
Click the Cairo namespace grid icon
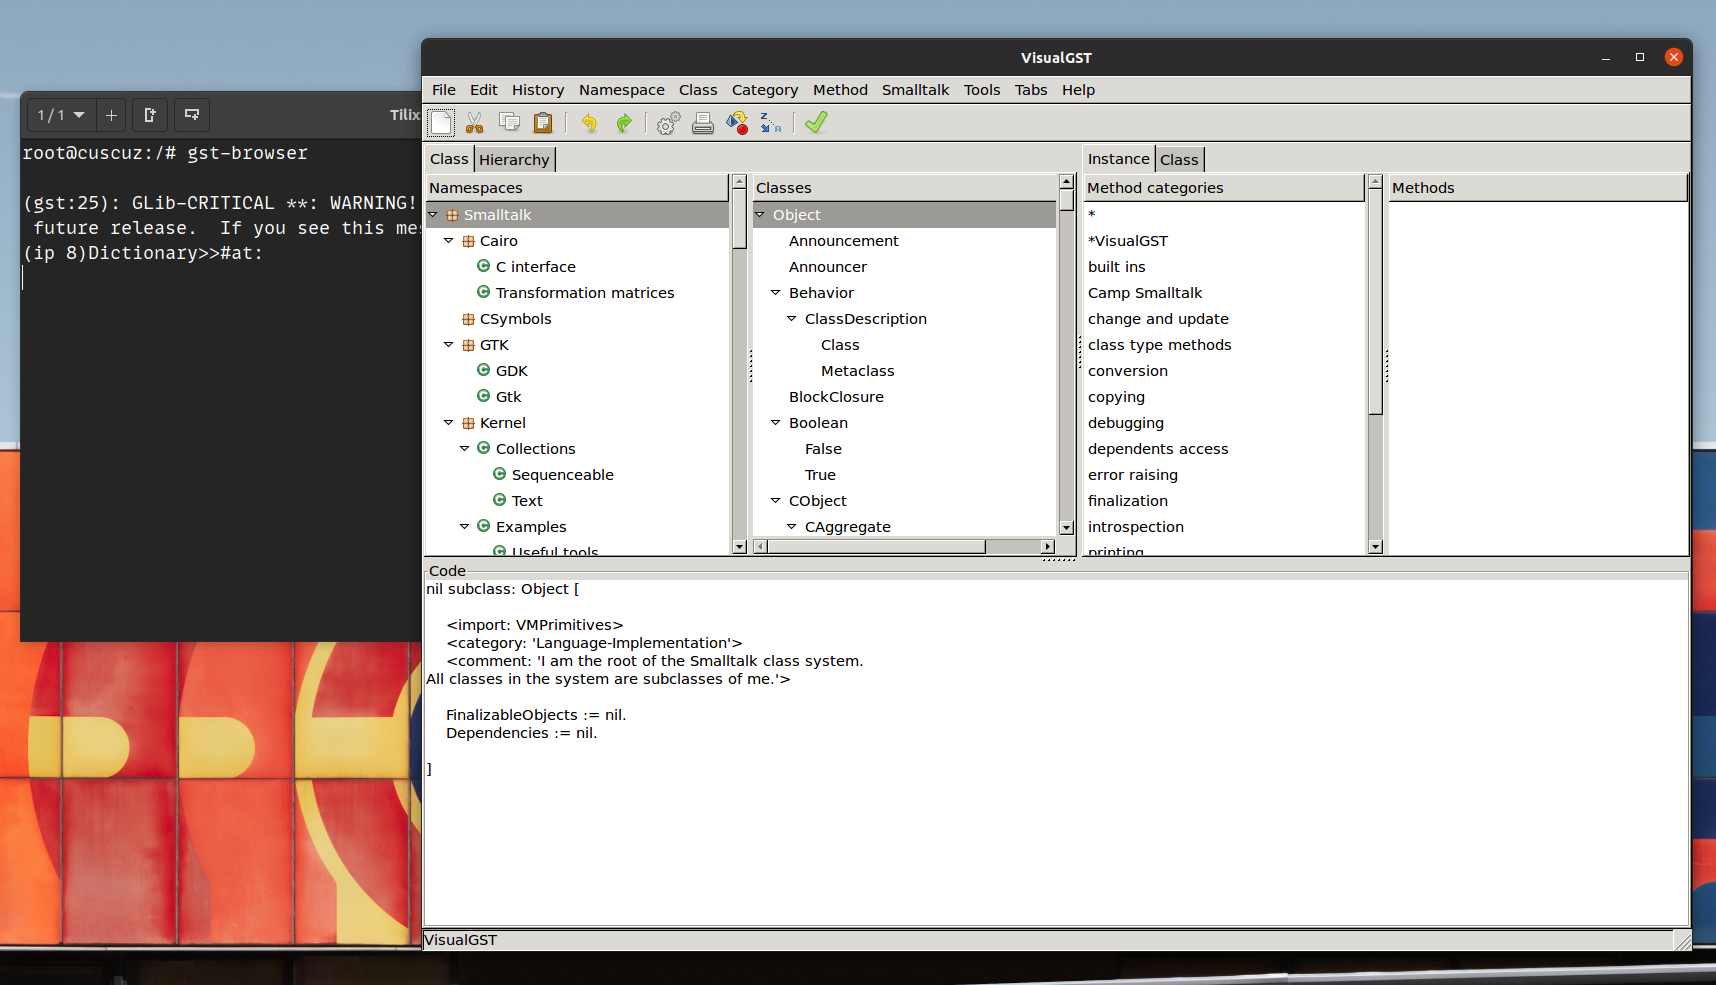(468, 241)
